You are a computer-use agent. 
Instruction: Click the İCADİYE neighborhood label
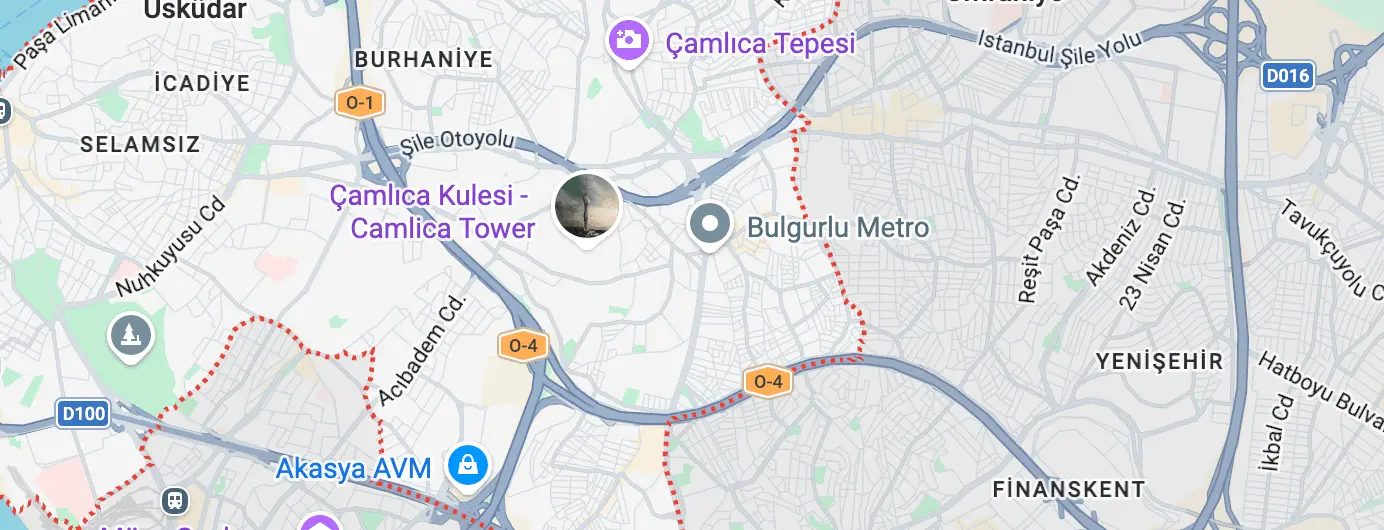(x=203, y=83)
